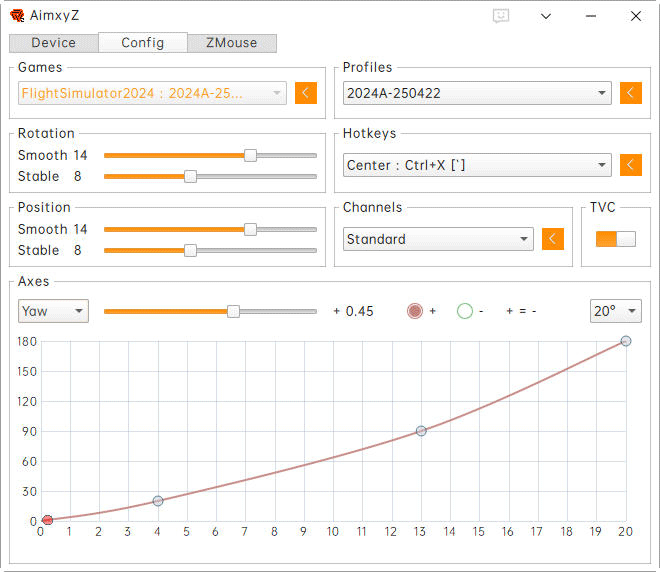The image size is (660, 572).
Task: Expand the Profiles 2024A-250422 dropdown
Action: [x=476, y=93]
